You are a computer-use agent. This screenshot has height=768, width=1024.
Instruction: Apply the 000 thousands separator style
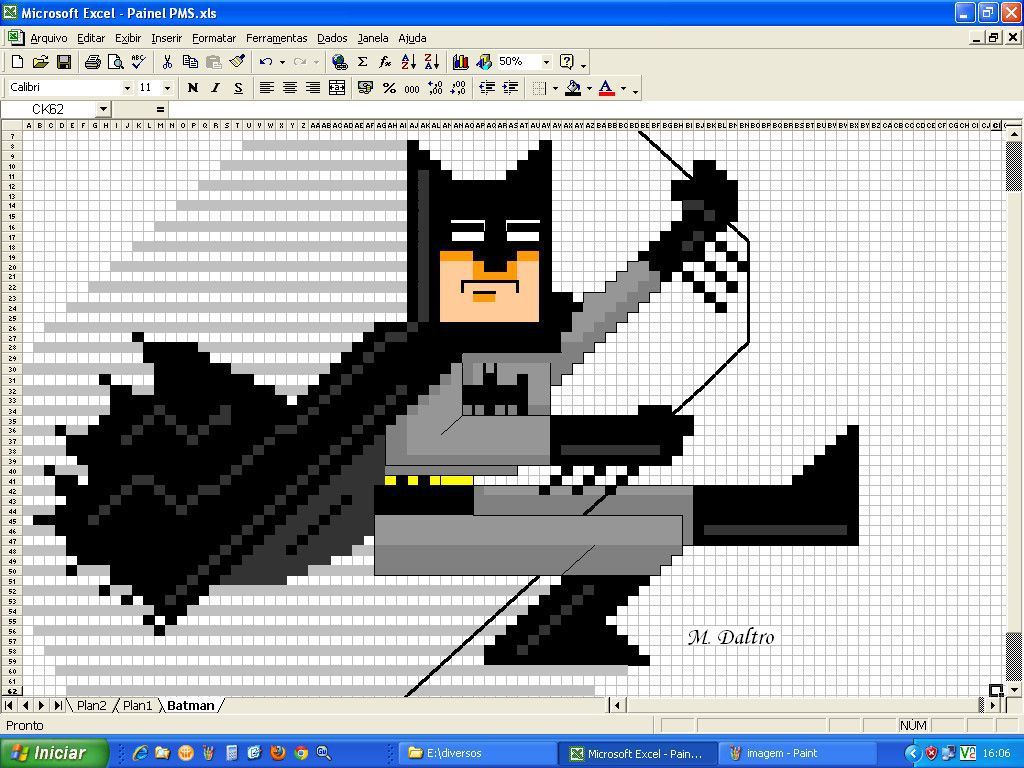click(x=412, y=88)
